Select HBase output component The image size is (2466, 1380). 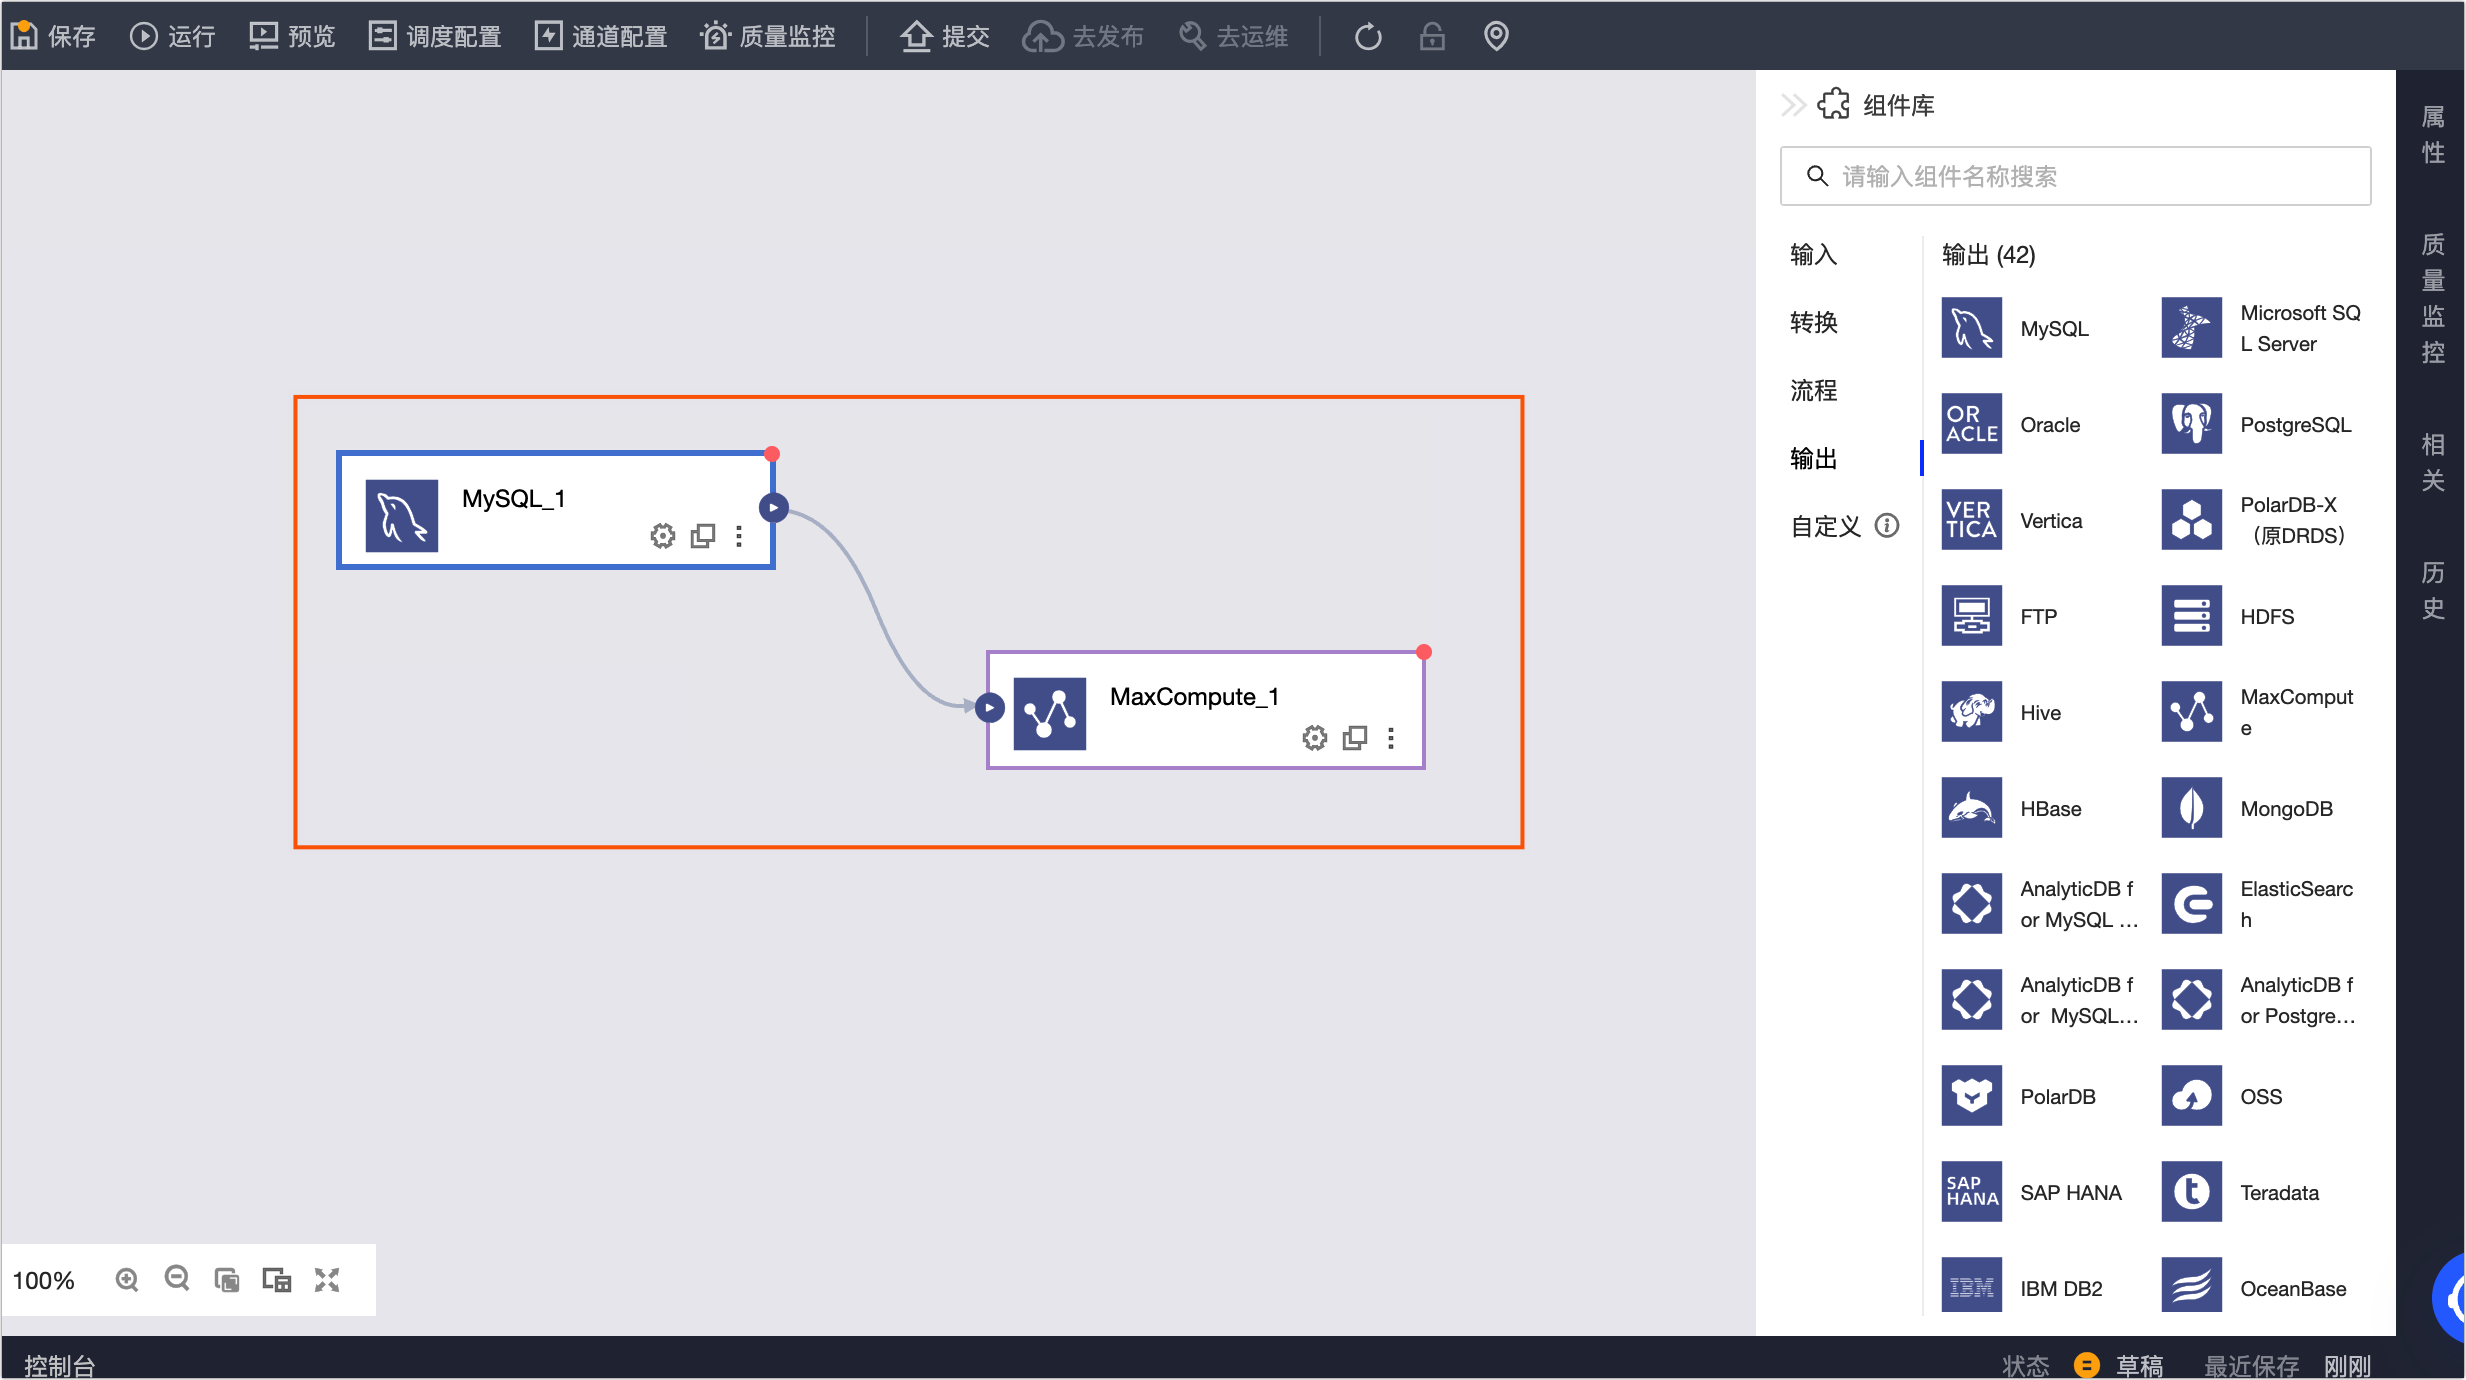click(2012, 808)
